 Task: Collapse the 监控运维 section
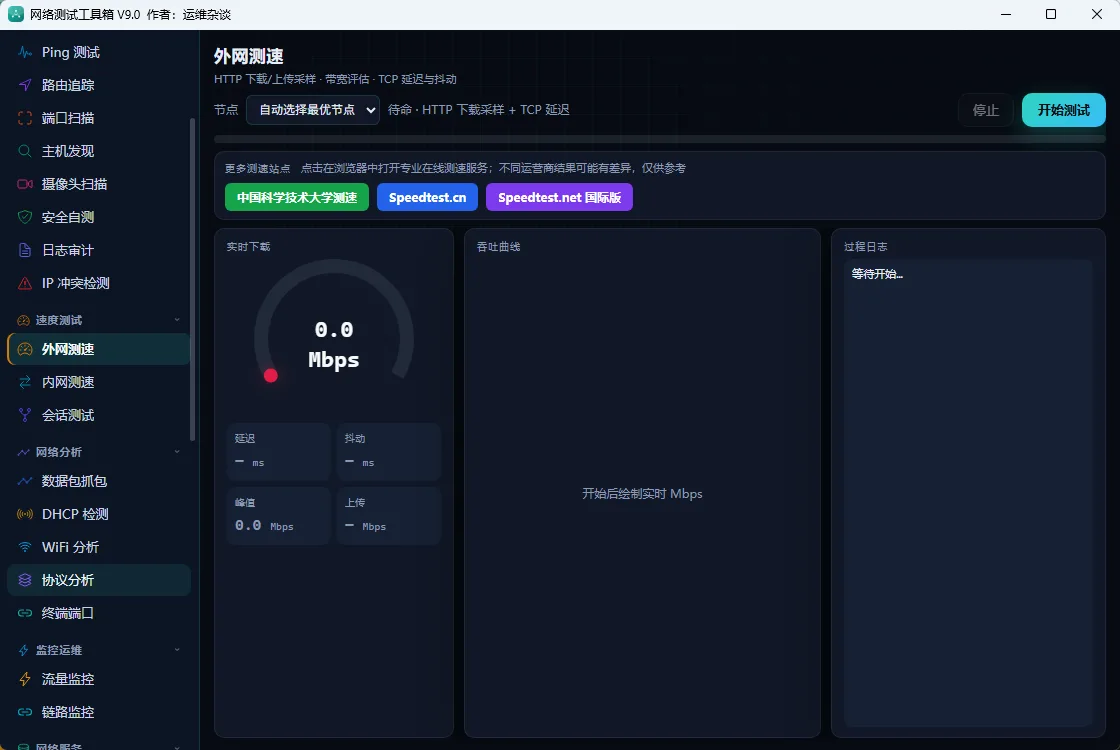(x=177, y=649)
